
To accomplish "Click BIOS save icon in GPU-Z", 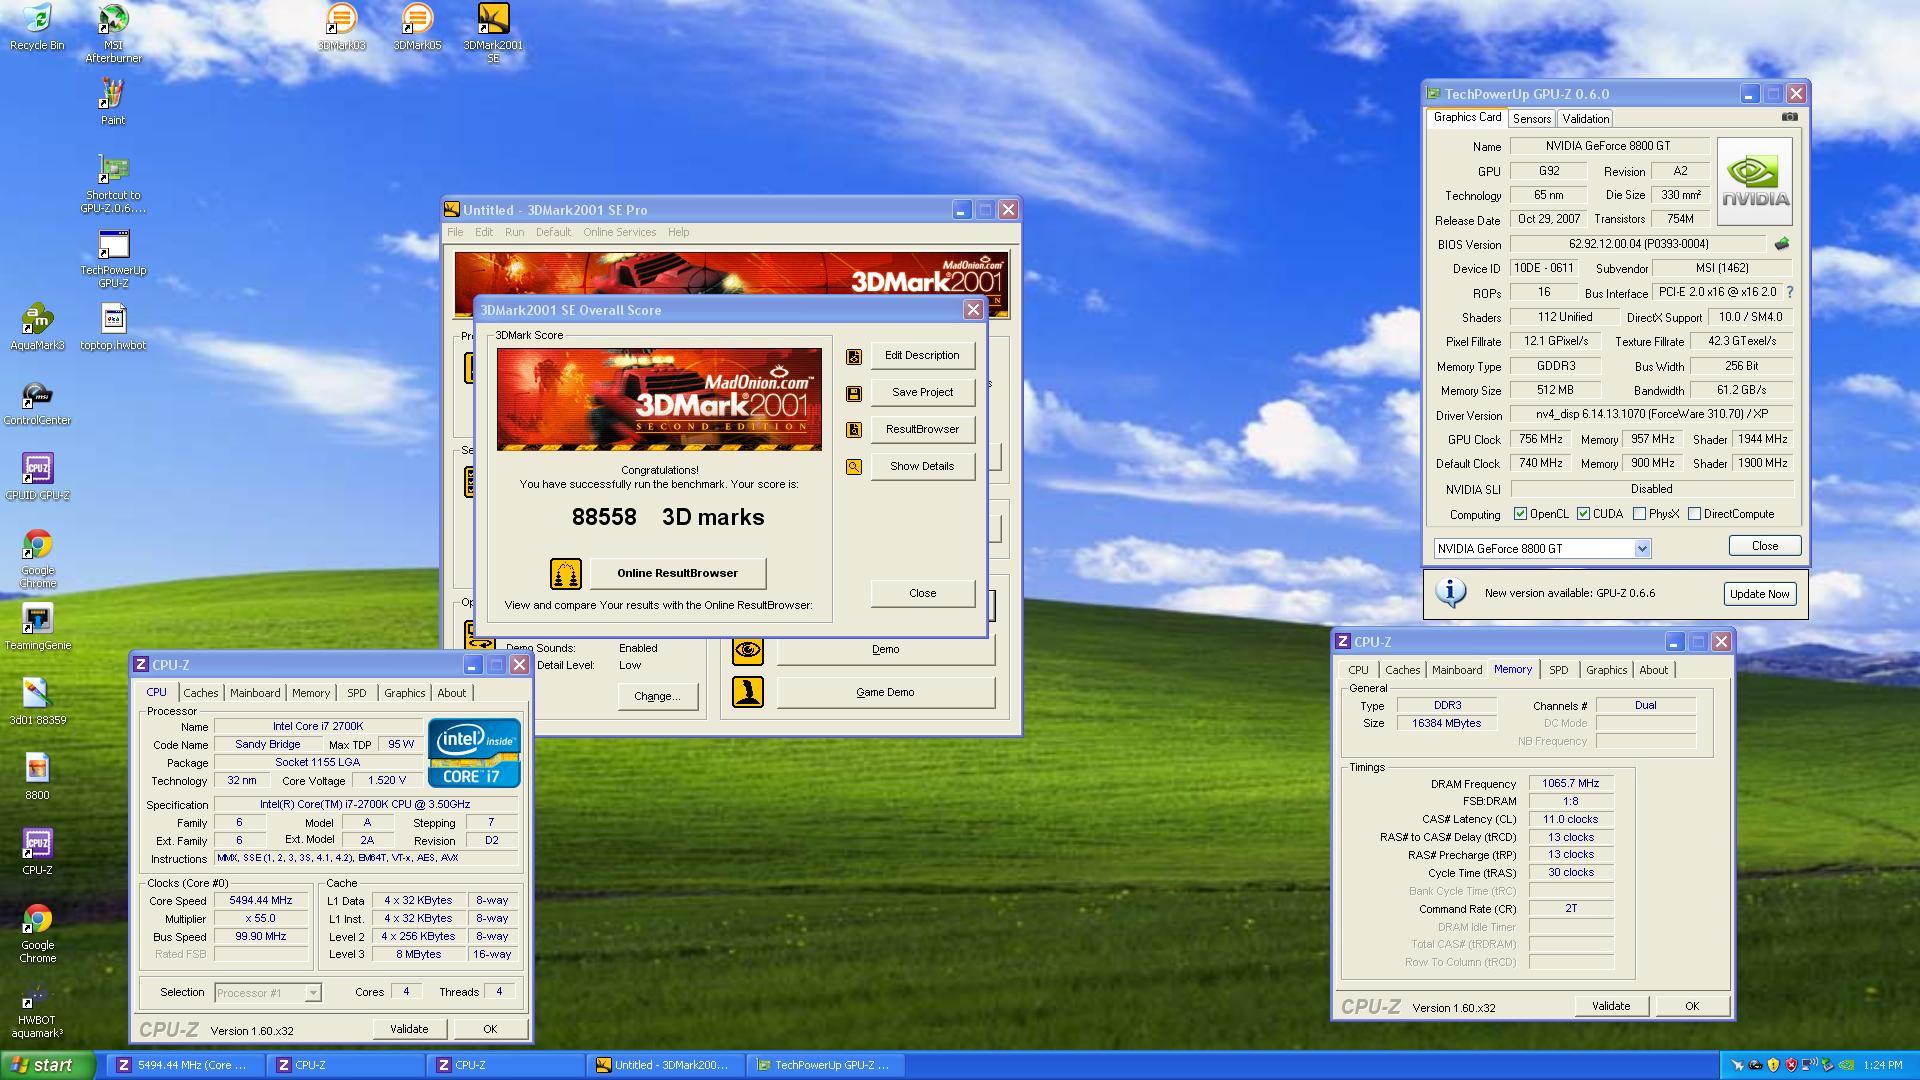I will click(x=1782, y=244).
